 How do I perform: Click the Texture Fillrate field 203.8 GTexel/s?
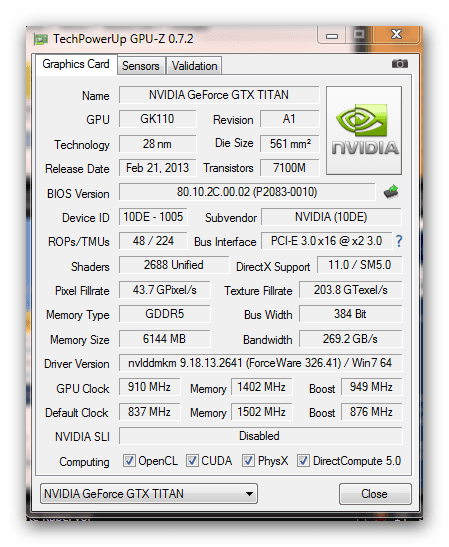click(x=350, y=290)
